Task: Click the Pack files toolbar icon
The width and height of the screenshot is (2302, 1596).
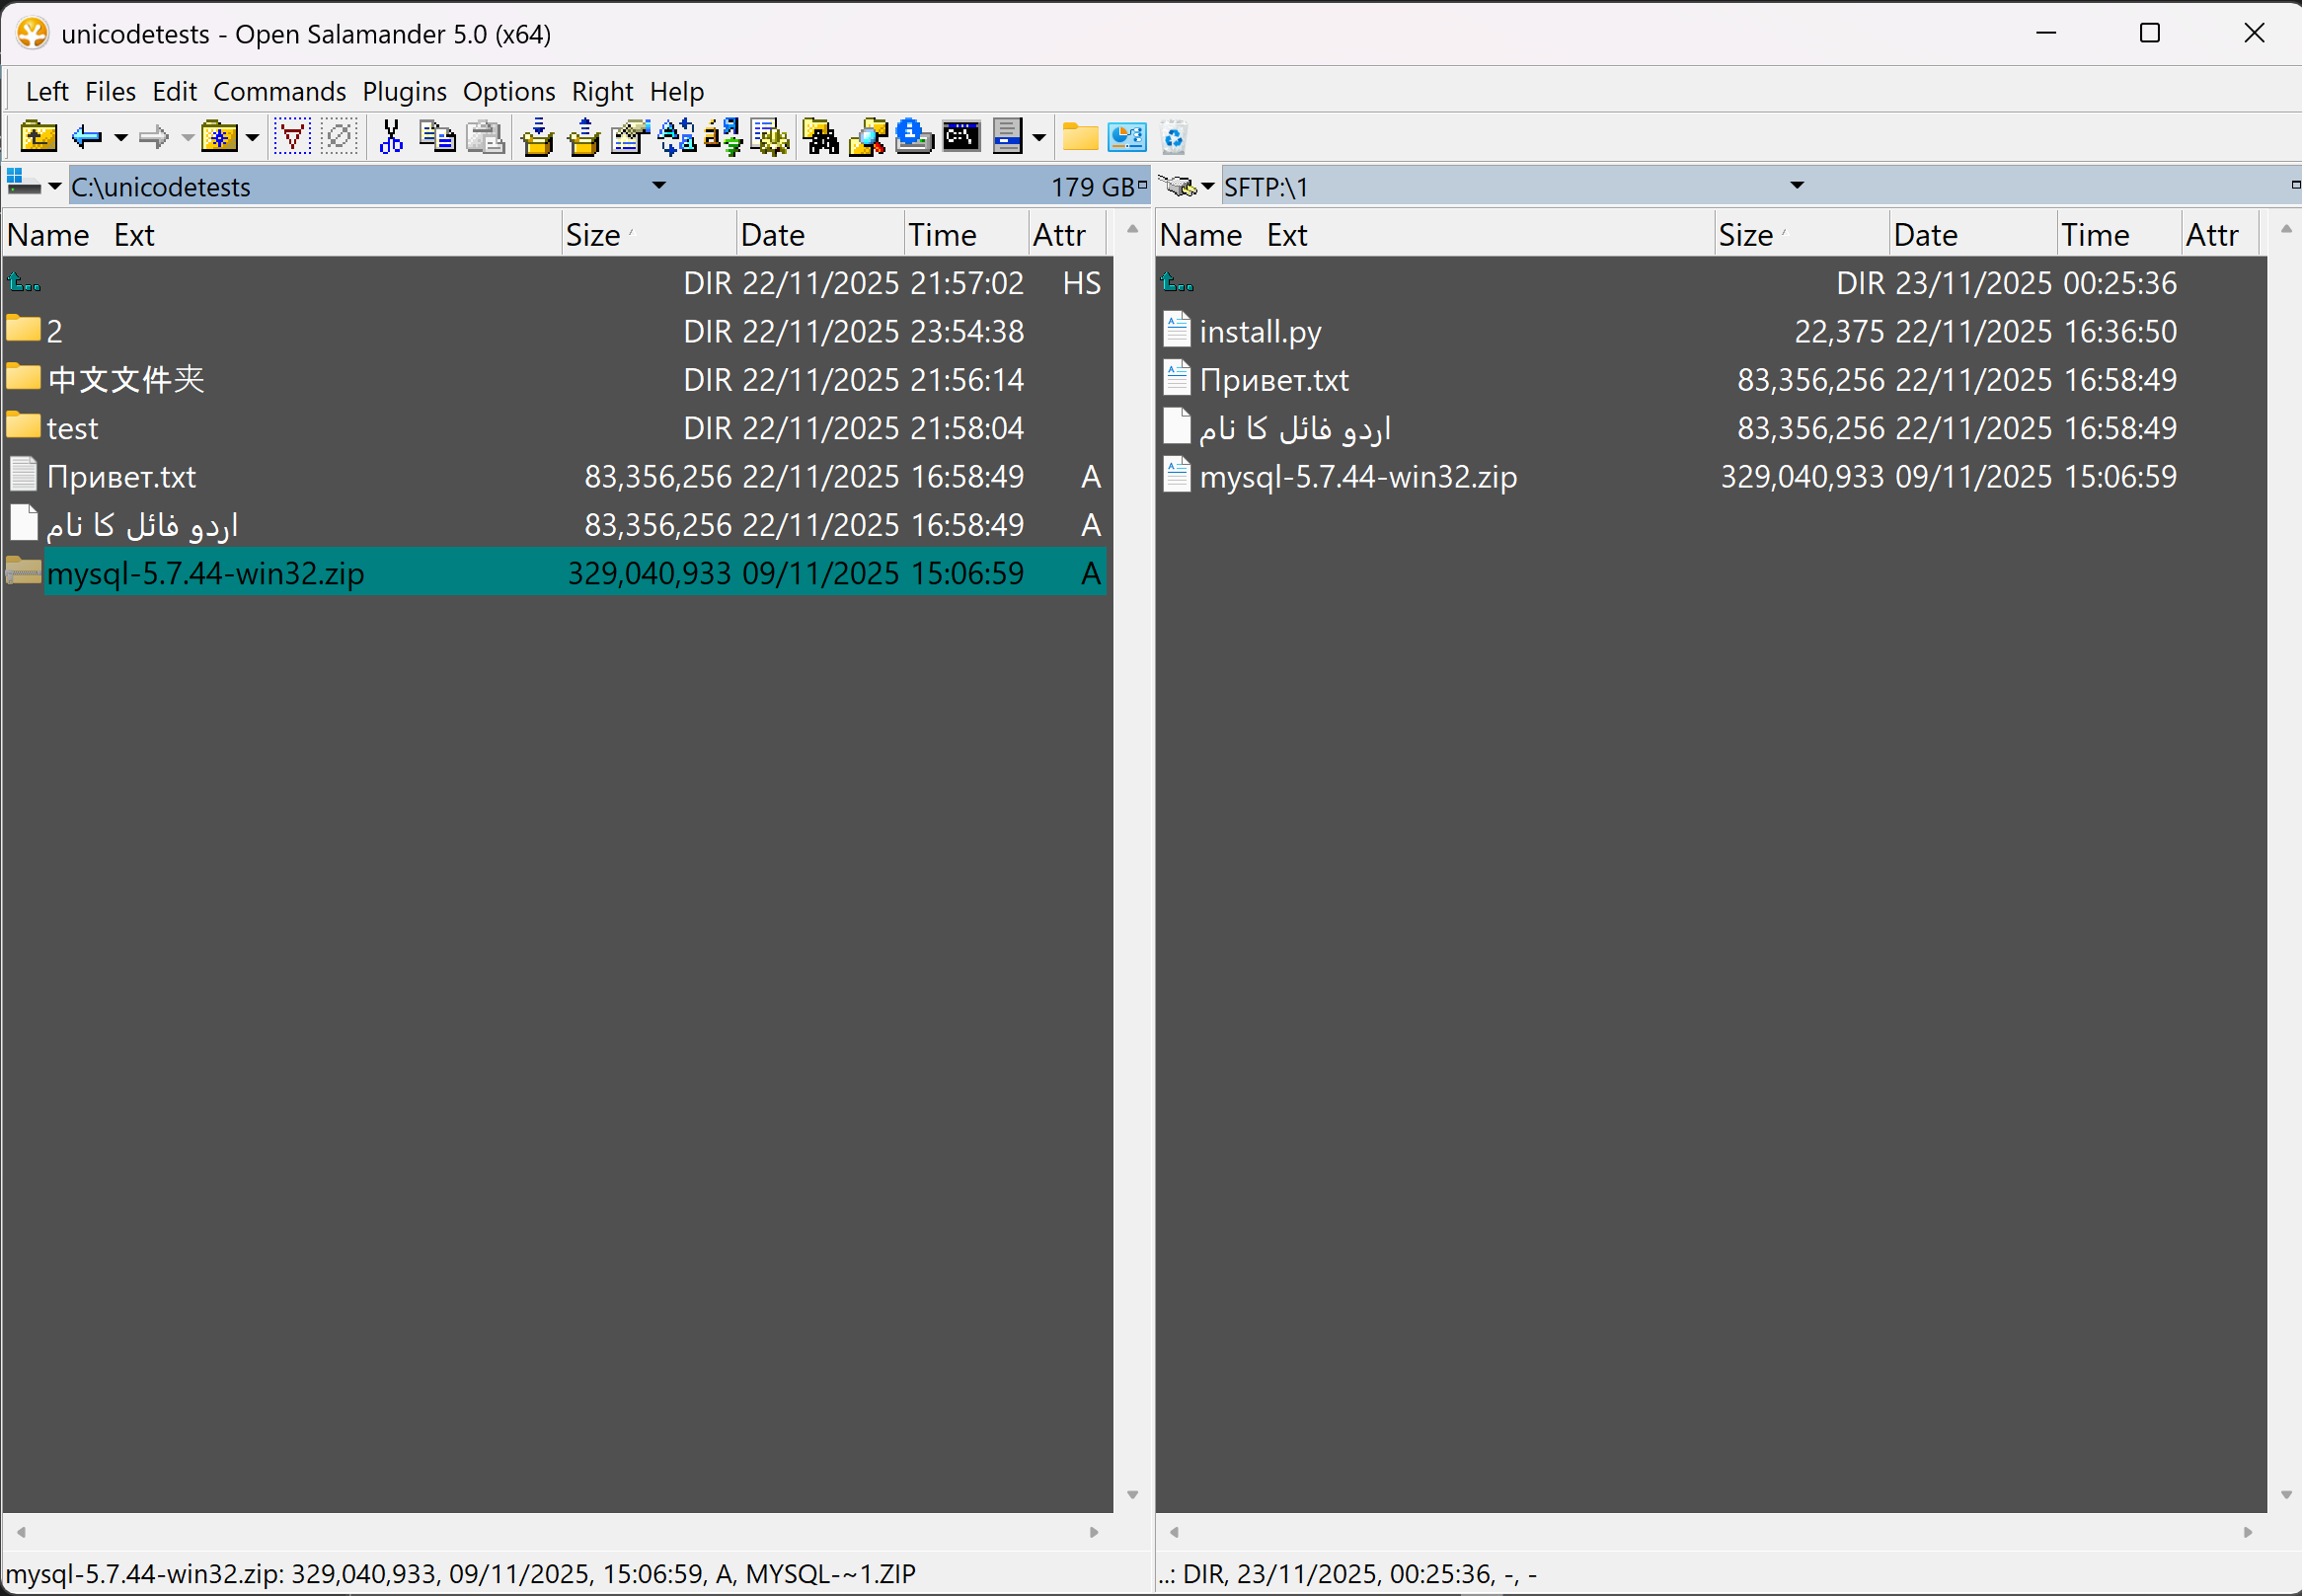Action: [538, 137]
